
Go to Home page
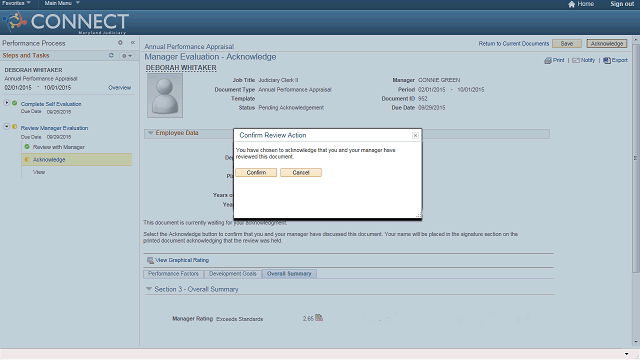tap(585, 4)
